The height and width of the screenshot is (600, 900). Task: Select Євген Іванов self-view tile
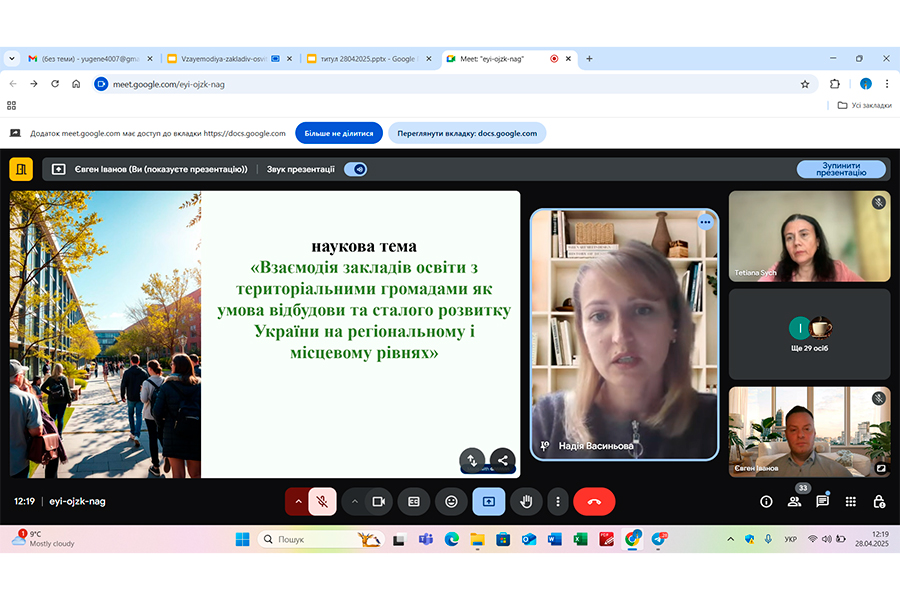809,432
